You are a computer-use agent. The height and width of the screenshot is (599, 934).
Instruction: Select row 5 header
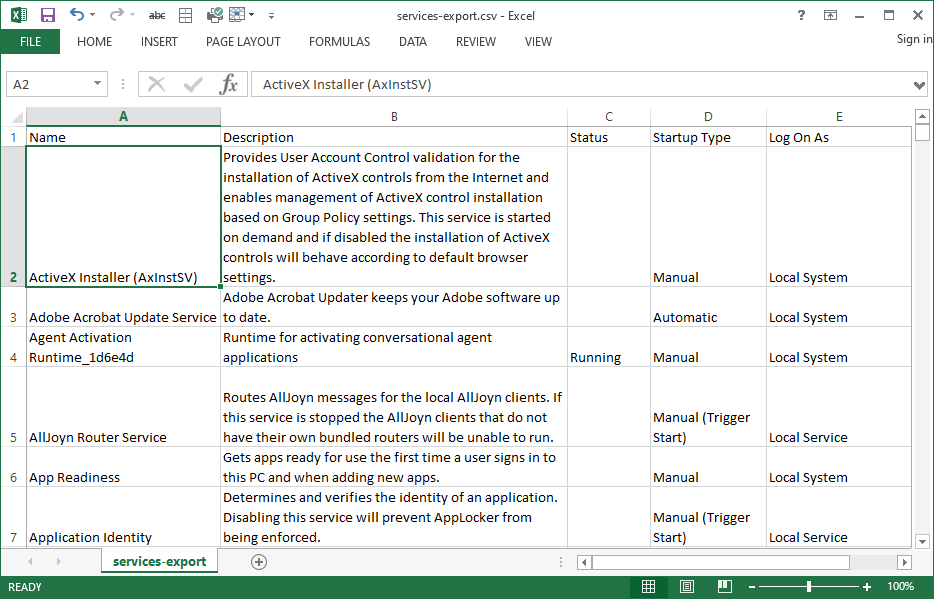click(13, 407)
